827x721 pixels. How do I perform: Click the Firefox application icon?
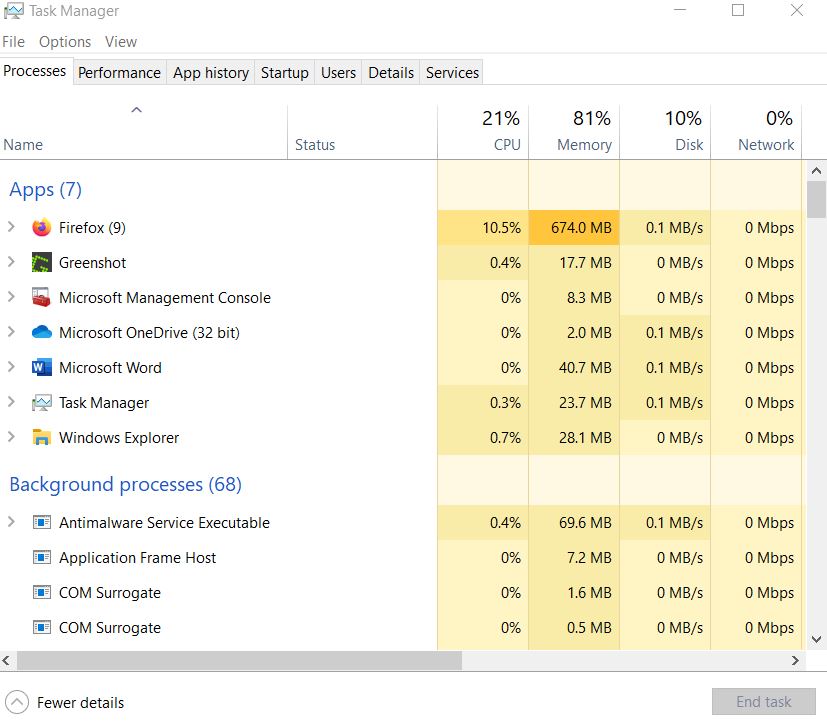[40, 227]
